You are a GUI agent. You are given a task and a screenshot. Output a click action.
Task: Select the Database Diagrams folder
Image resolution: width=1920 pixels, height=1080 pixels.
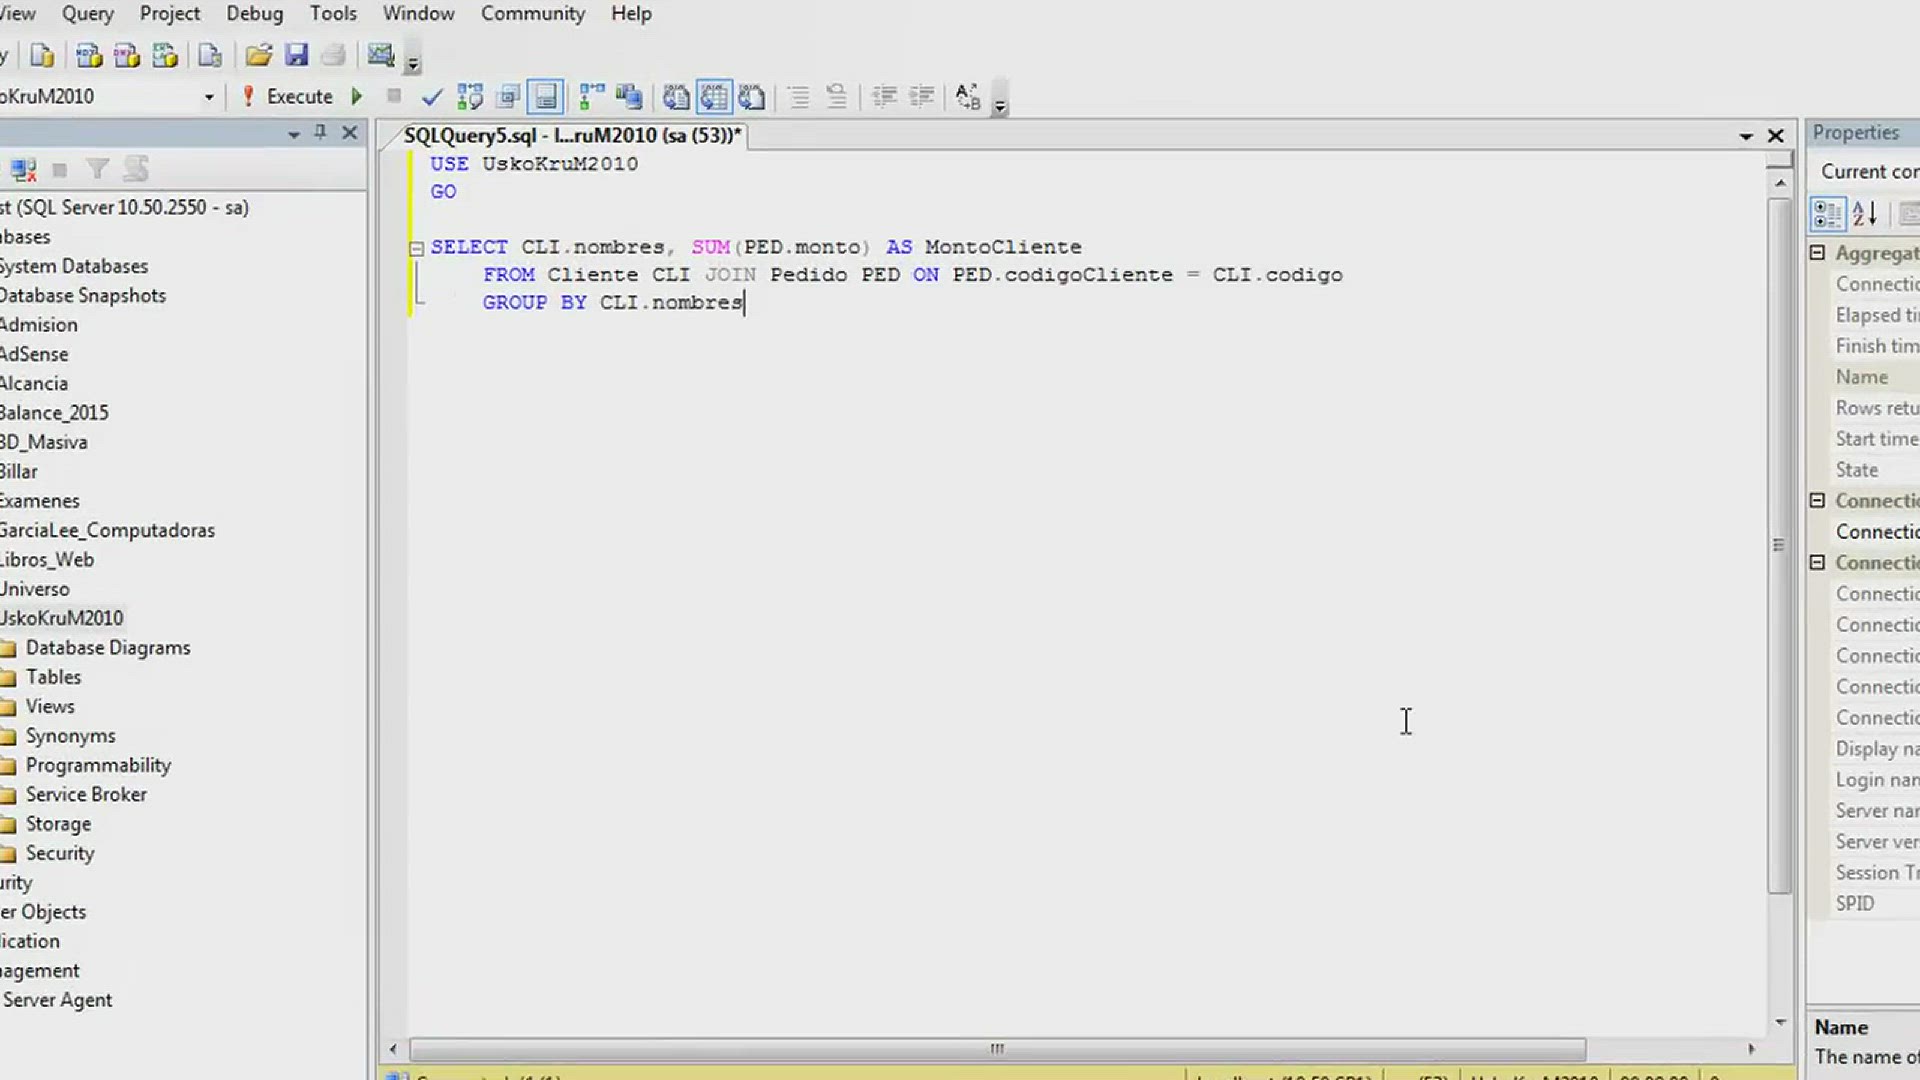point(107,648)
